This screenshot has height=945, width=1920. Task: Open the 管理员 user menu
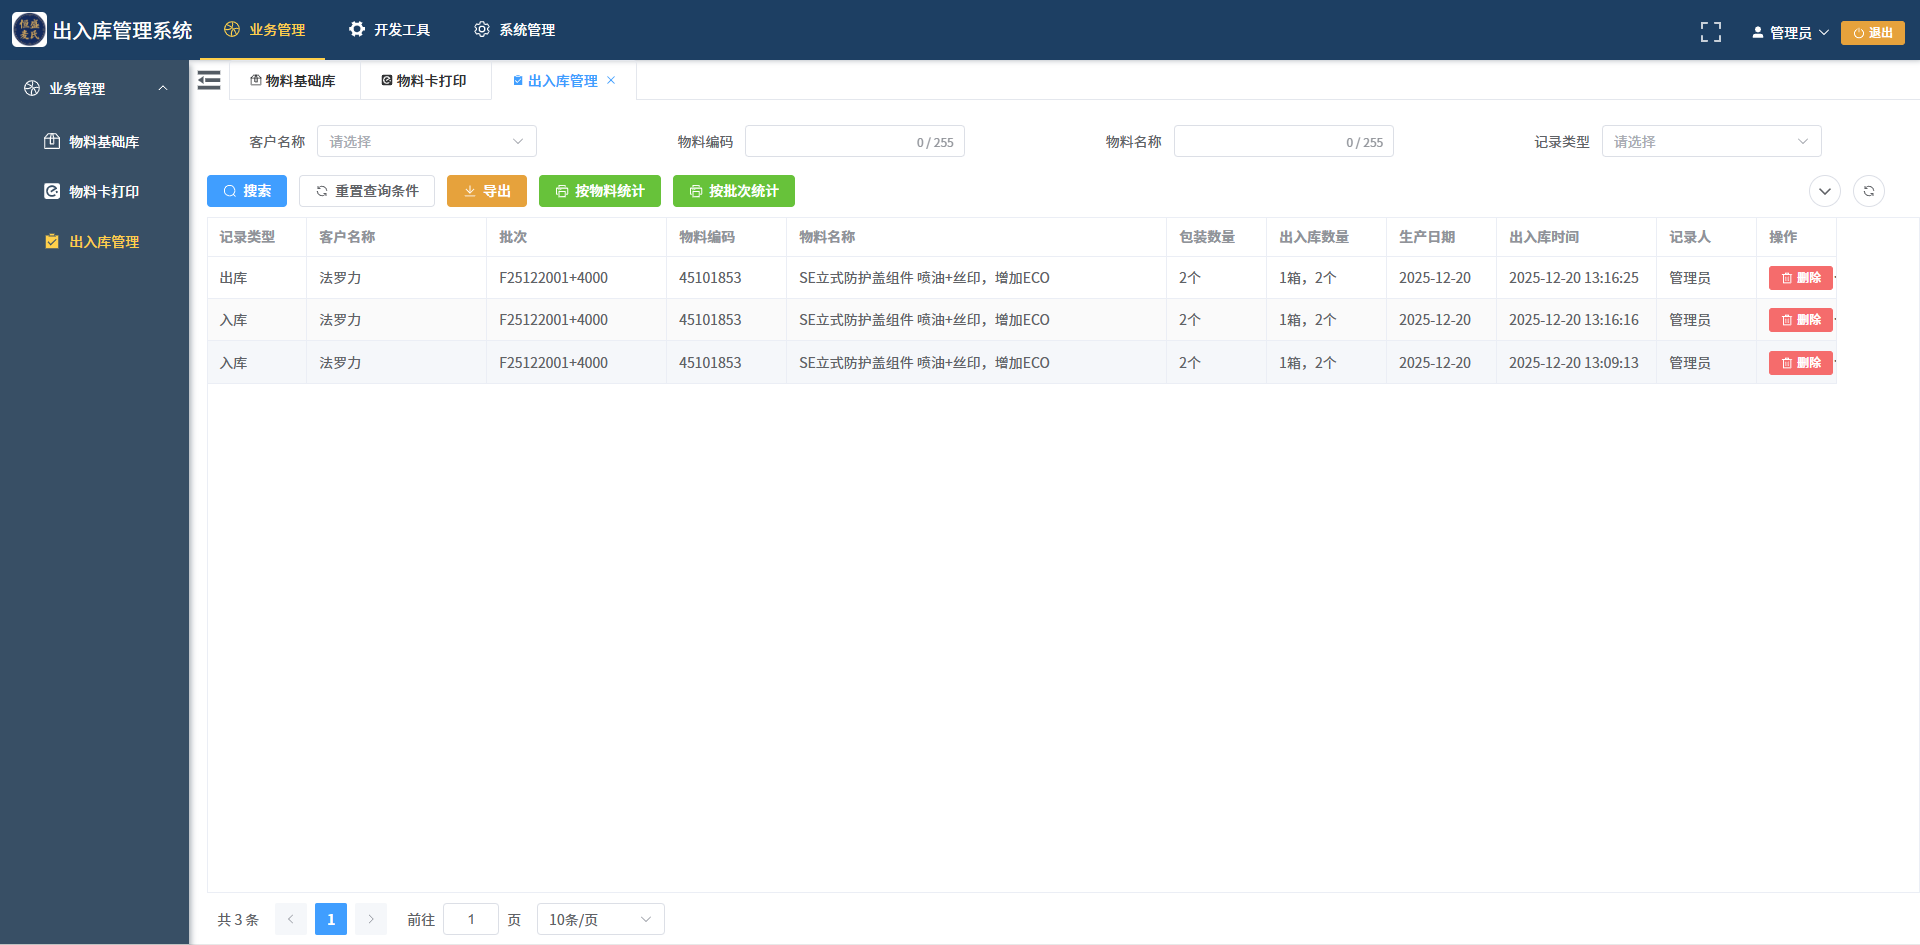1789,32
